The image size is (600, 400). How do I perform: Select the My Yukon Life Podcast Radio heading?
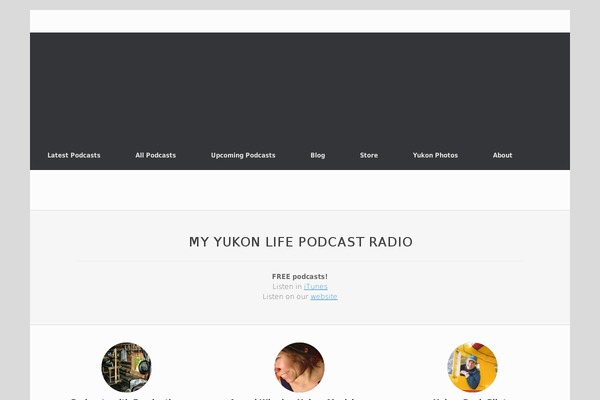301,242
